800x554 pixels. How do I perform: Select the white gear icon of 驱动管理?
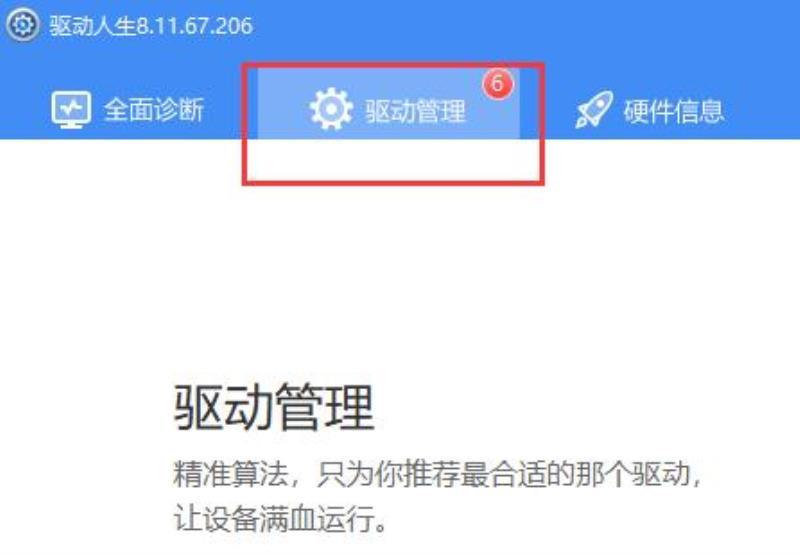click(x=331, y=109)
